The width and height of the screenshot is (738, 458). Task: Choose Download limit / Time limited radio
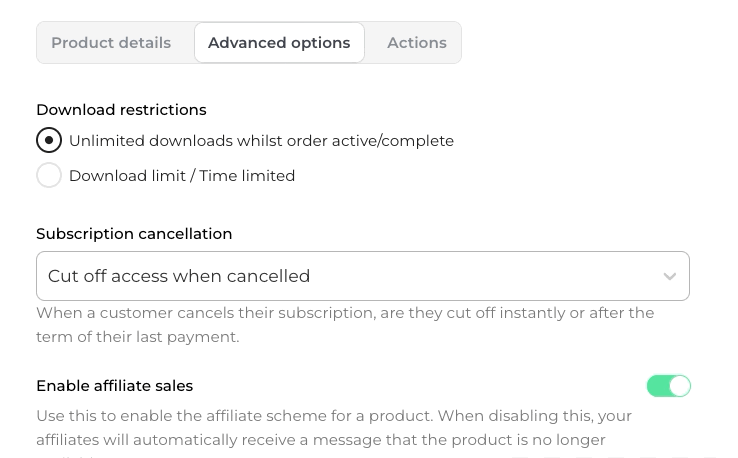pyautogui.click(x=49, y=175)
